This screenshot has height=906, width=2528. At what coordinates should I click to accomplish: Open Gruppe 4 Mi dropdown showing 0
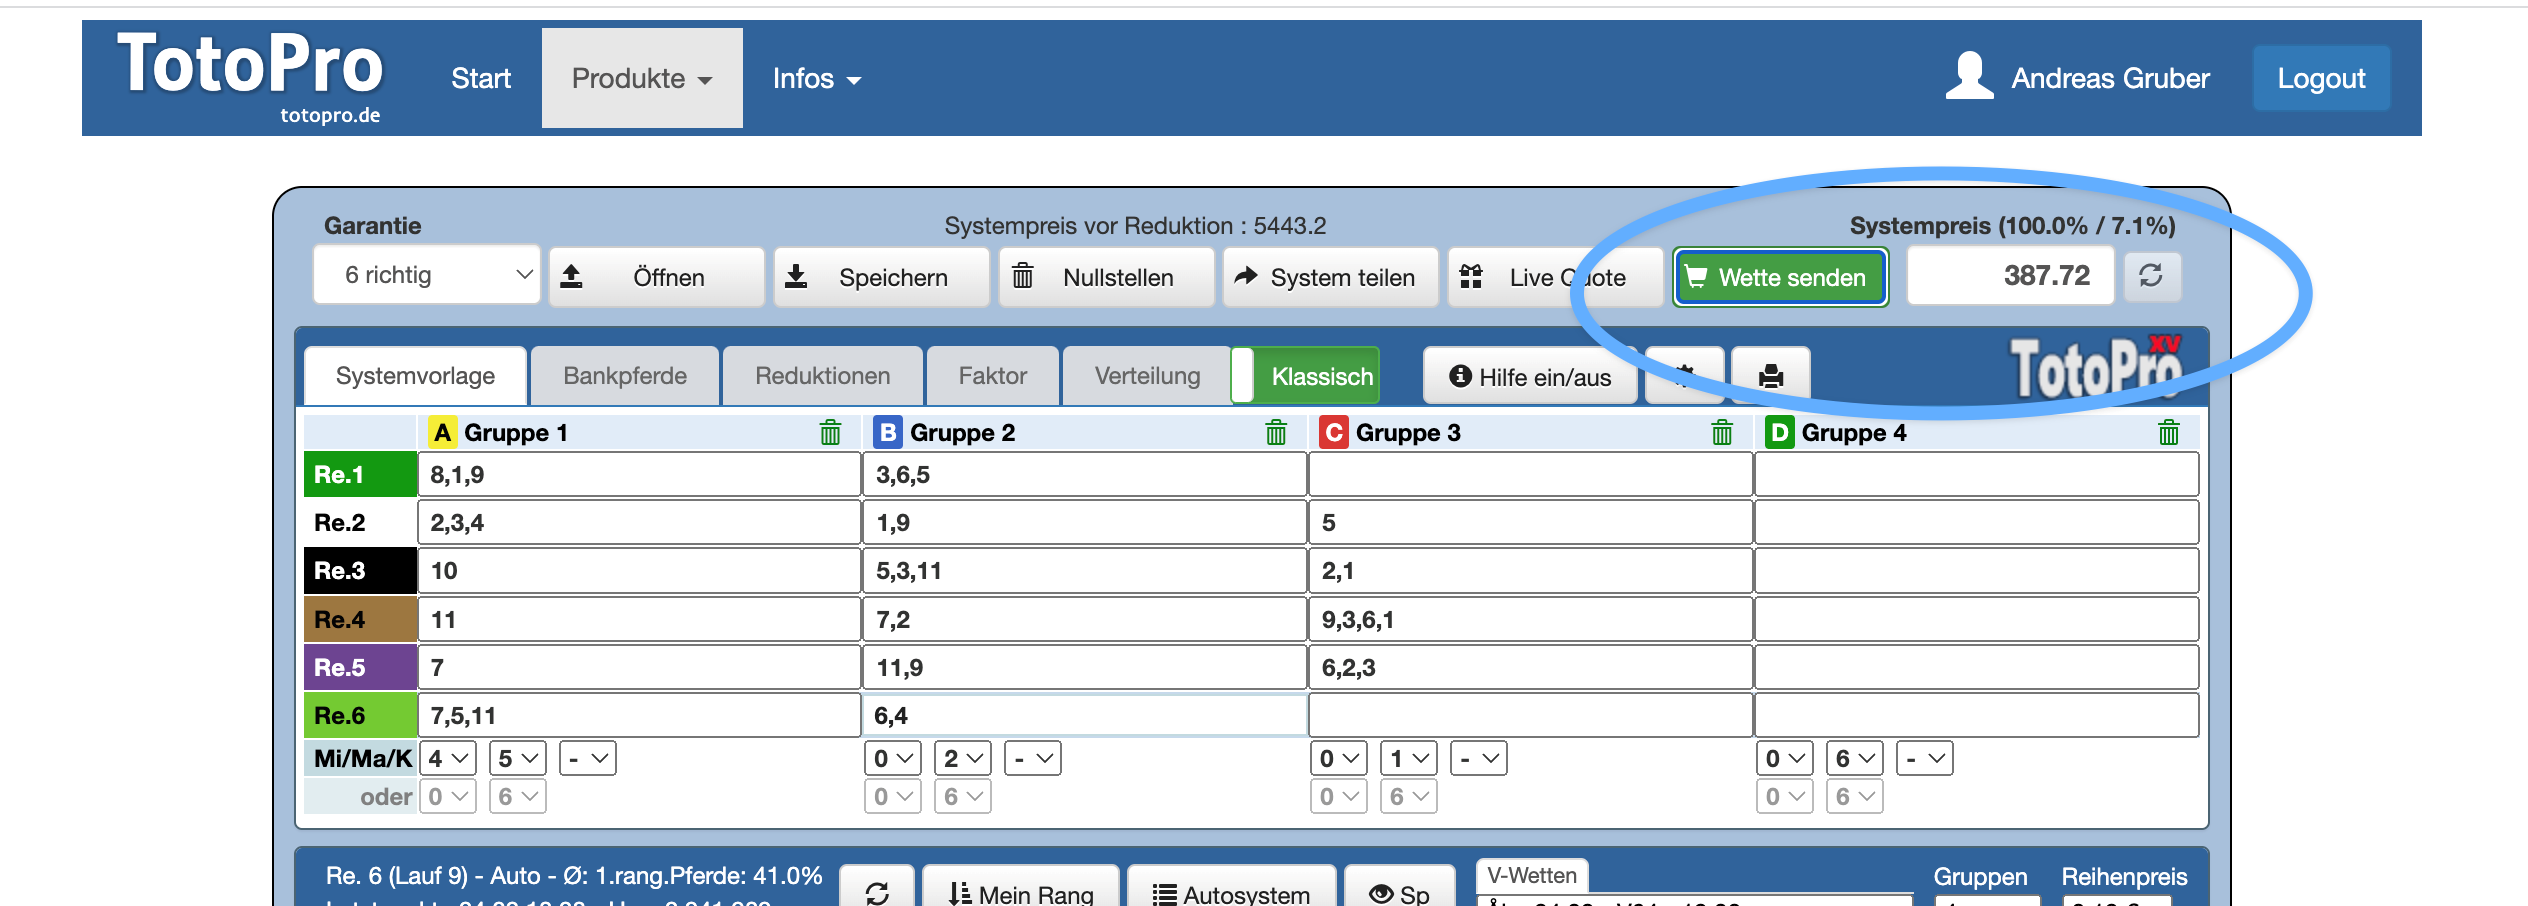(x=1785, y=758)
